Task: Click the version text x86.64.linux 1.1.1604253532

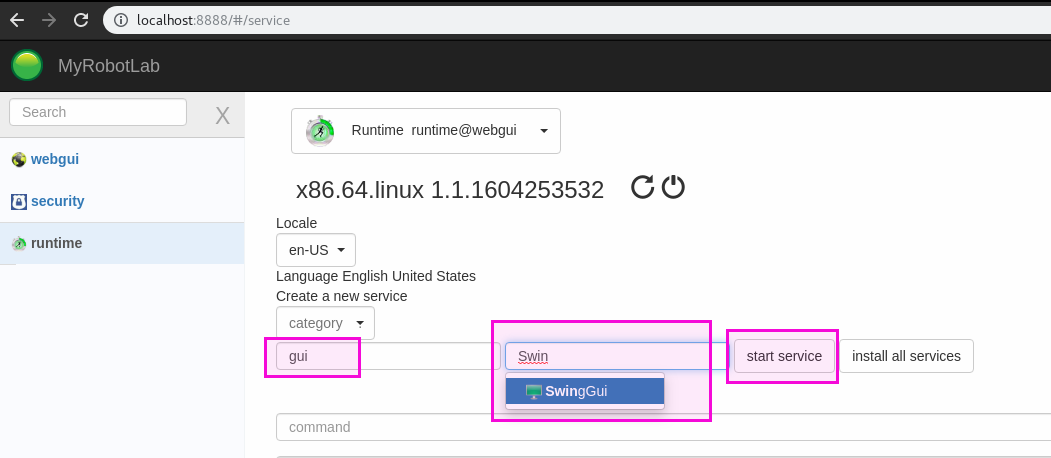Action: (450, 190)
